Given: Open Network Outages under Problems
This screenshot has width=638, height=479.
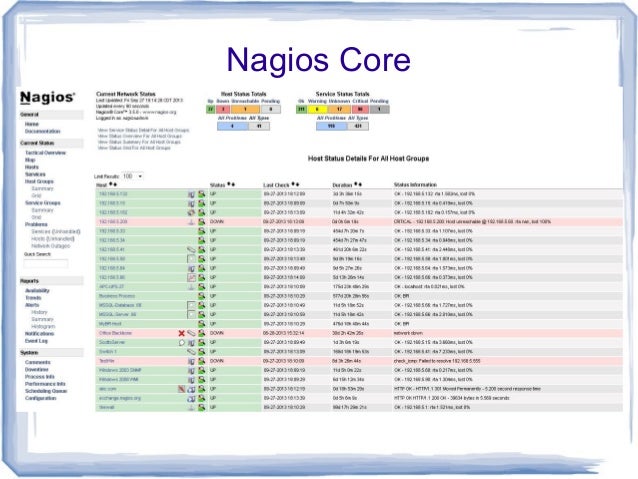Looking at the screenshot, I should [x=51, y=246].
